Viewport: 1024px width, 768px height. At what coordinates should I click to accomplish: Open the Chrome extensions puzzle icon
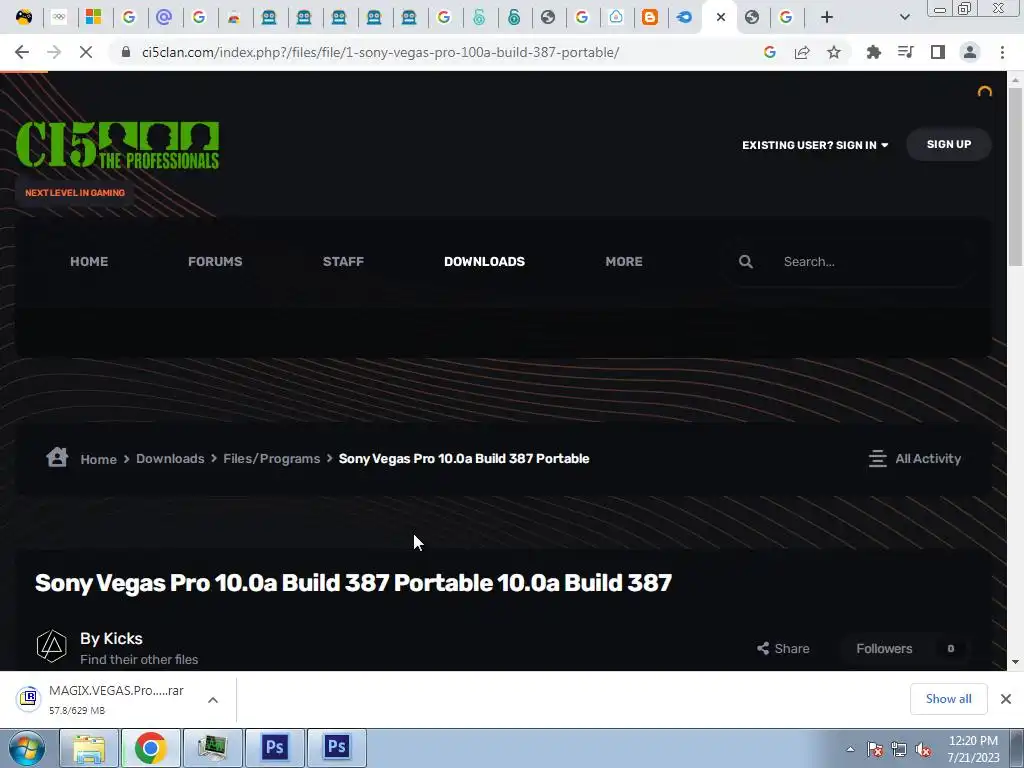click(x=873, y=52)
